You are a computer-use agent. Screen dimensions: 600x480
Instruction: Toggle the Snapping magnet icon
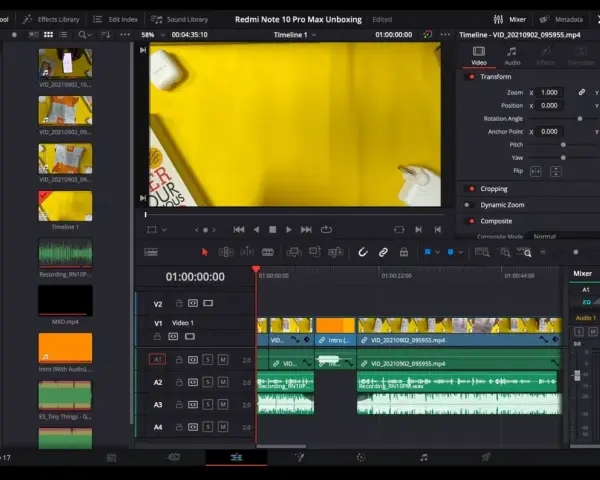(x=362, y=252)
